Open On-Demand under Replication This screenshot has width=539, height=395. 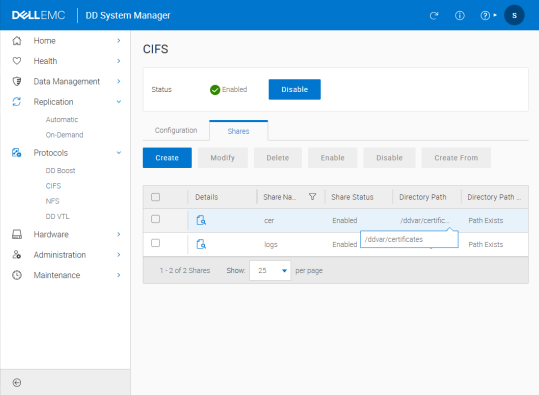(64, 135)
